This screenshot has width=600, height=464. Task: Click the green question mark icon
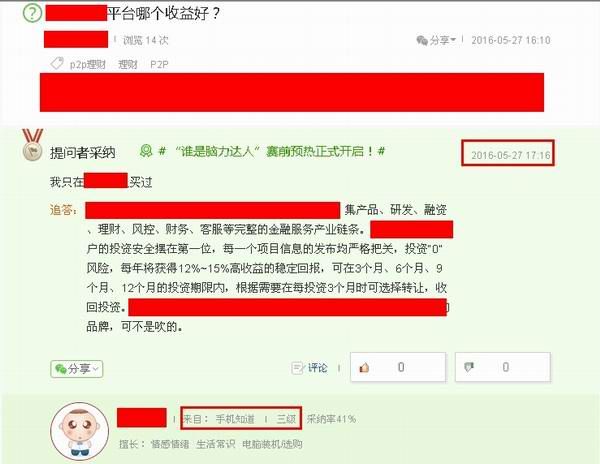(32, 13)
